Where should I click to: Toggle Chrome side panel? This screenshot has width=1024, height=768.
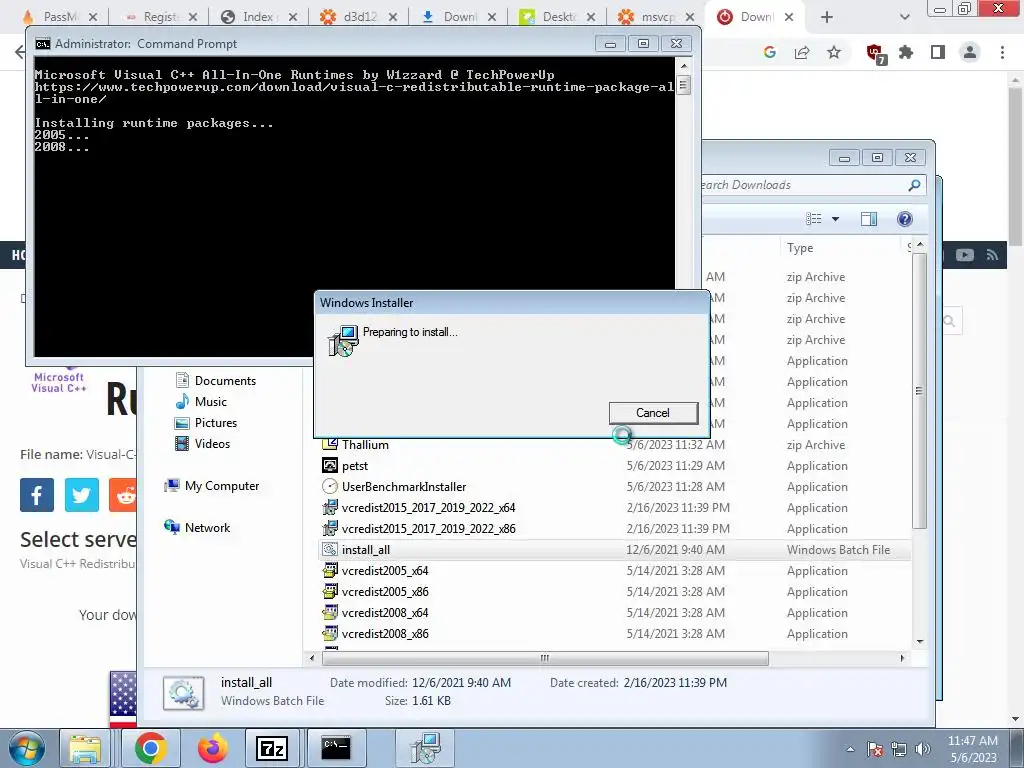938,52
